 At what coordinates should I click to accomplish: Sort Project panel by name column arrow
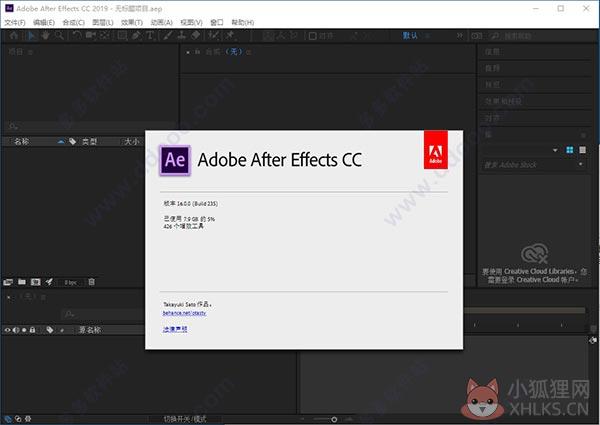(x=60, y=142)
